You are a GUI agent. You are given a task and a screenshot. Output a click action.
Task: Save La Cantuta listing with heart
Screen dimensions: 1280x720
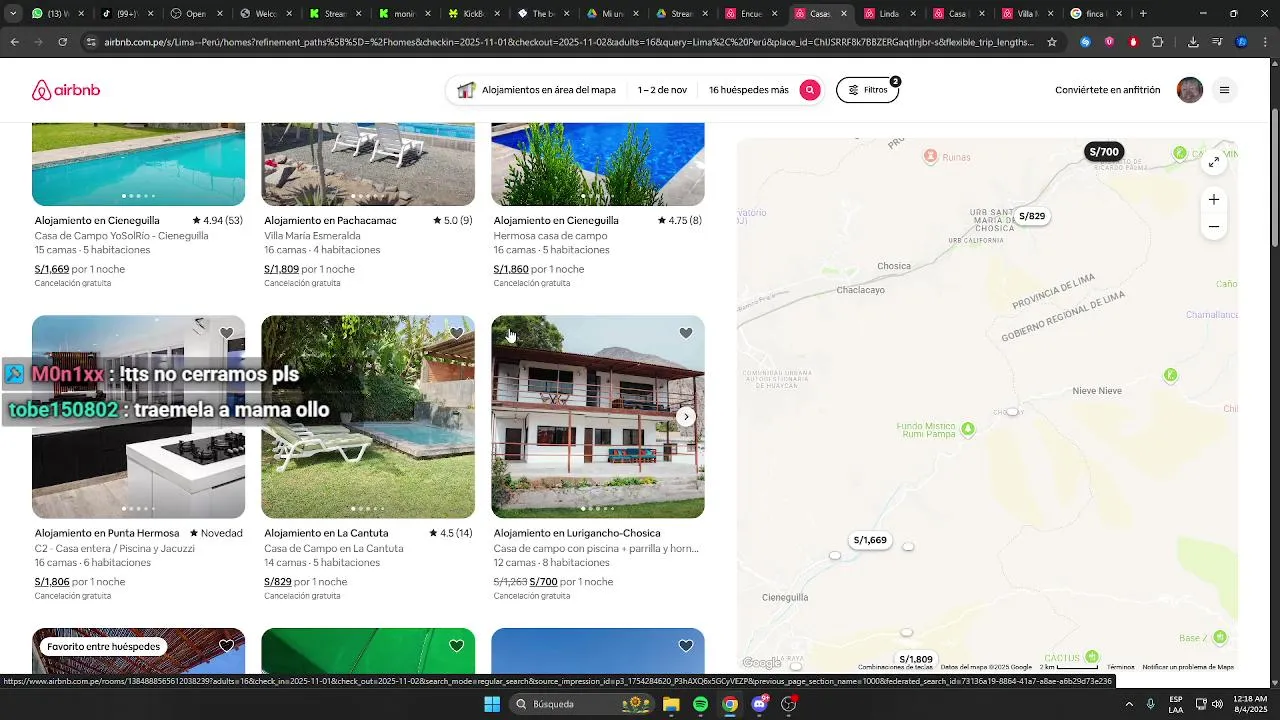point(456,334)
